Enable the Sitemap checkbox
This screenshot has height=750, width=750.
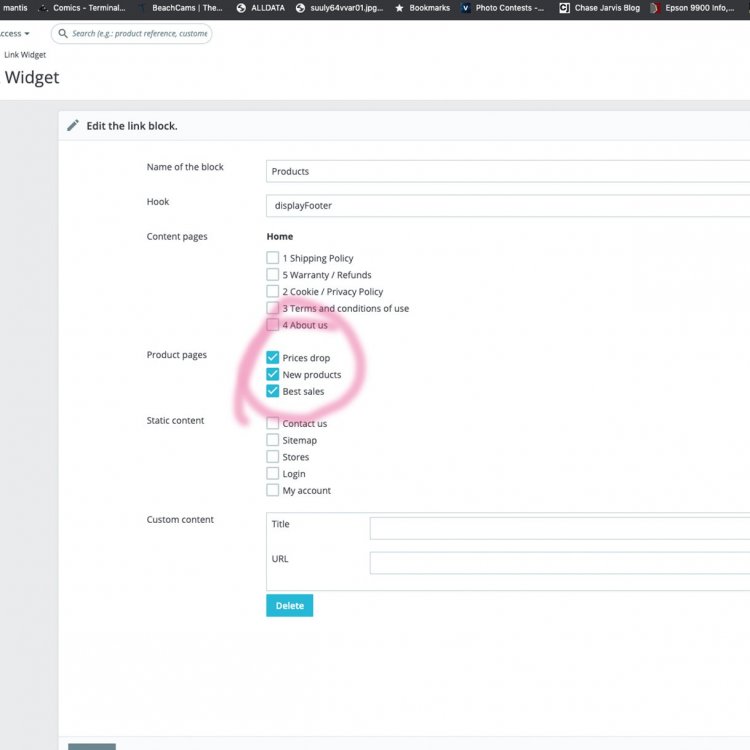[273, 440]
